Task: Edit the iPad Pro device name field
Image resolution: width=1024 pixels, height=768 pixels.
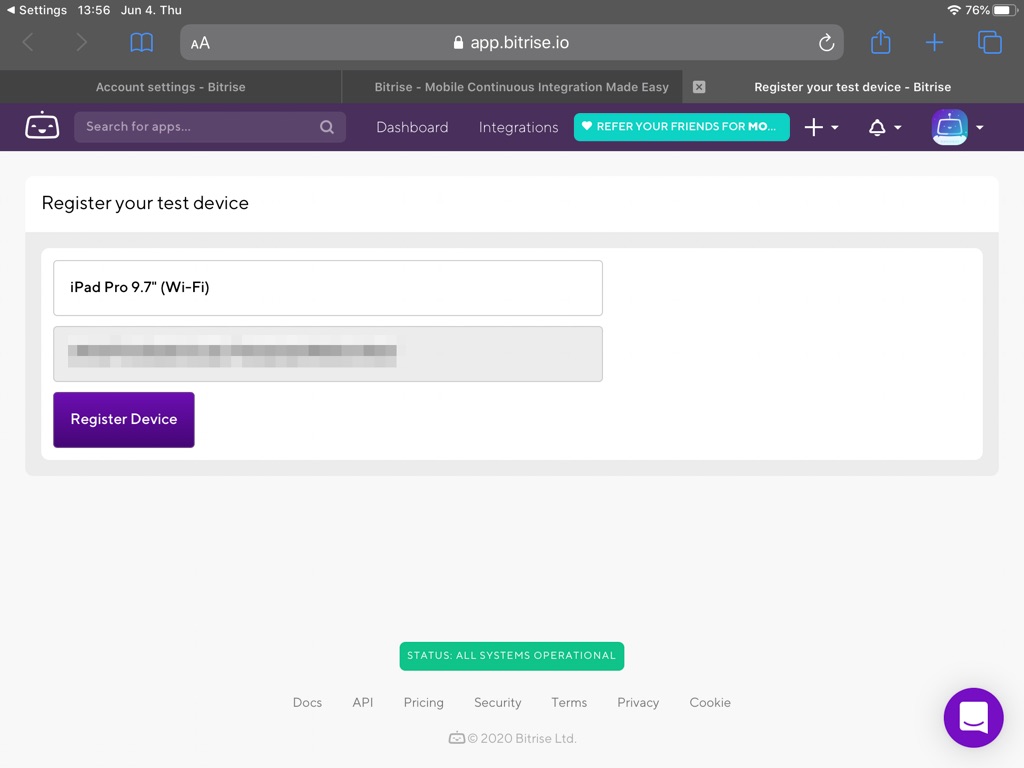Action: point(328,288)
